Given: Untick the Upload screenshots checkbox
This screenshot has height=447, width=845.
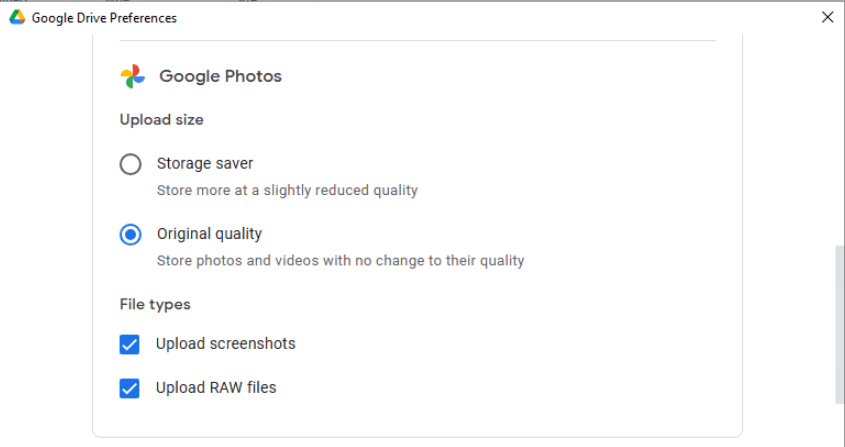Looking at the screenshot, I should pyautogui.click(x=129, y=344).
